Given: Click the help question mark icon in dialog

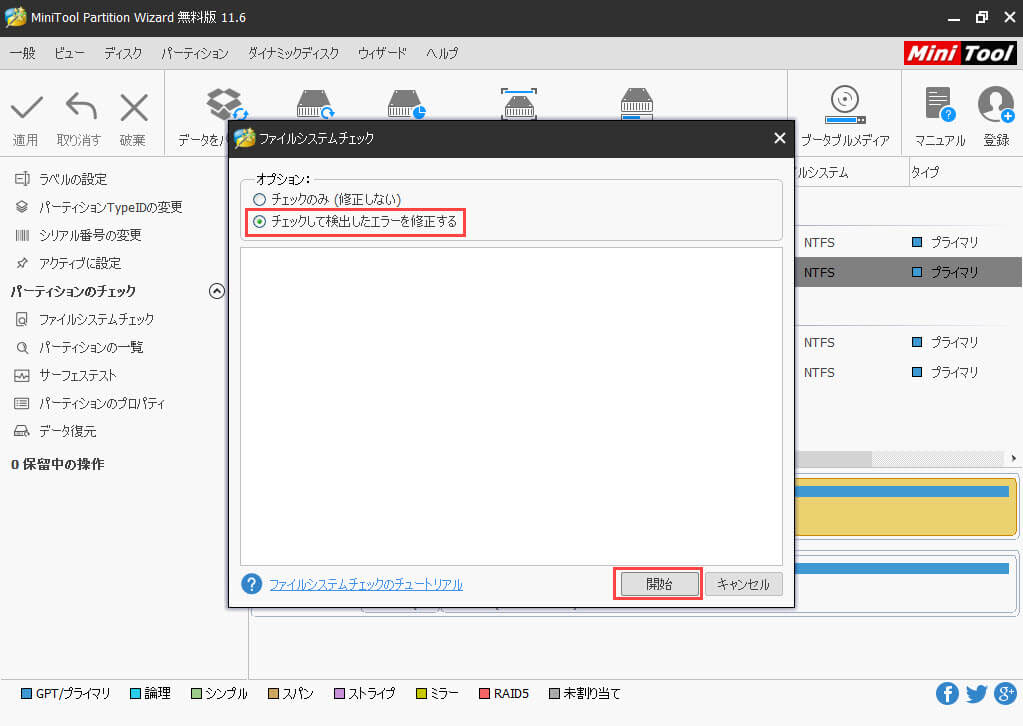Looking at the screenshot, I should 252,584.
